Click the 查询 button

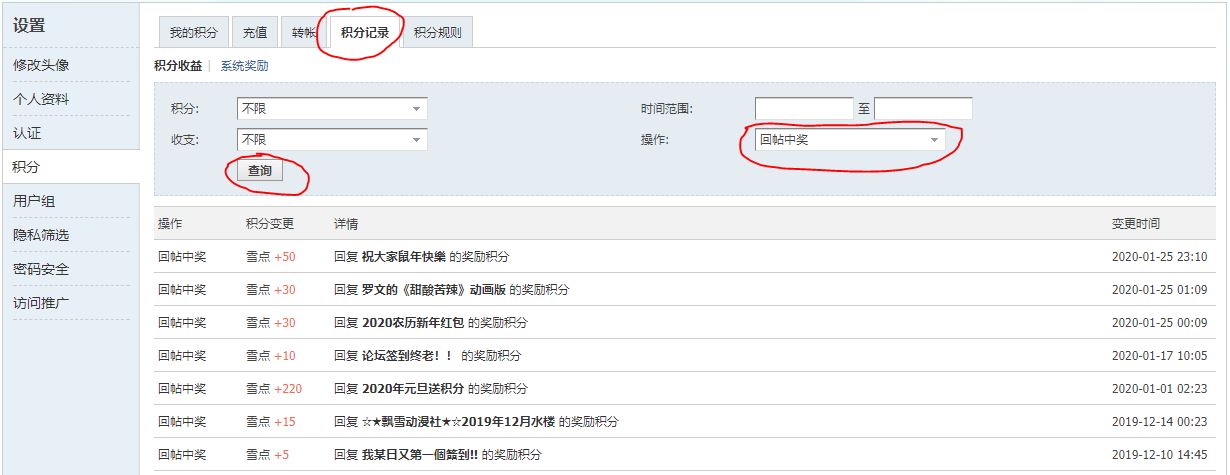pyautogui.click(x=260, y=171)
